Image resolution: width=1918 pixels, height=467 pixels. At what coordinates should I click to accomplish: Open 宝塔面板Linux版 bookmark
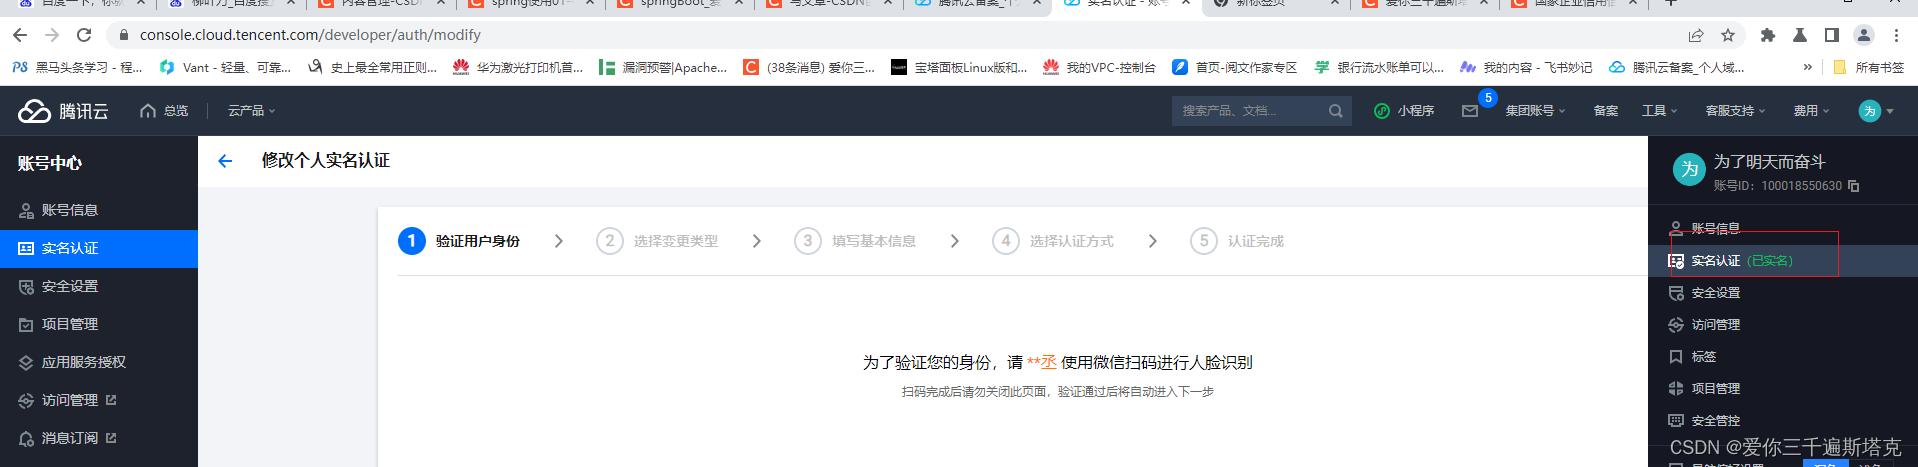(959, 68)
